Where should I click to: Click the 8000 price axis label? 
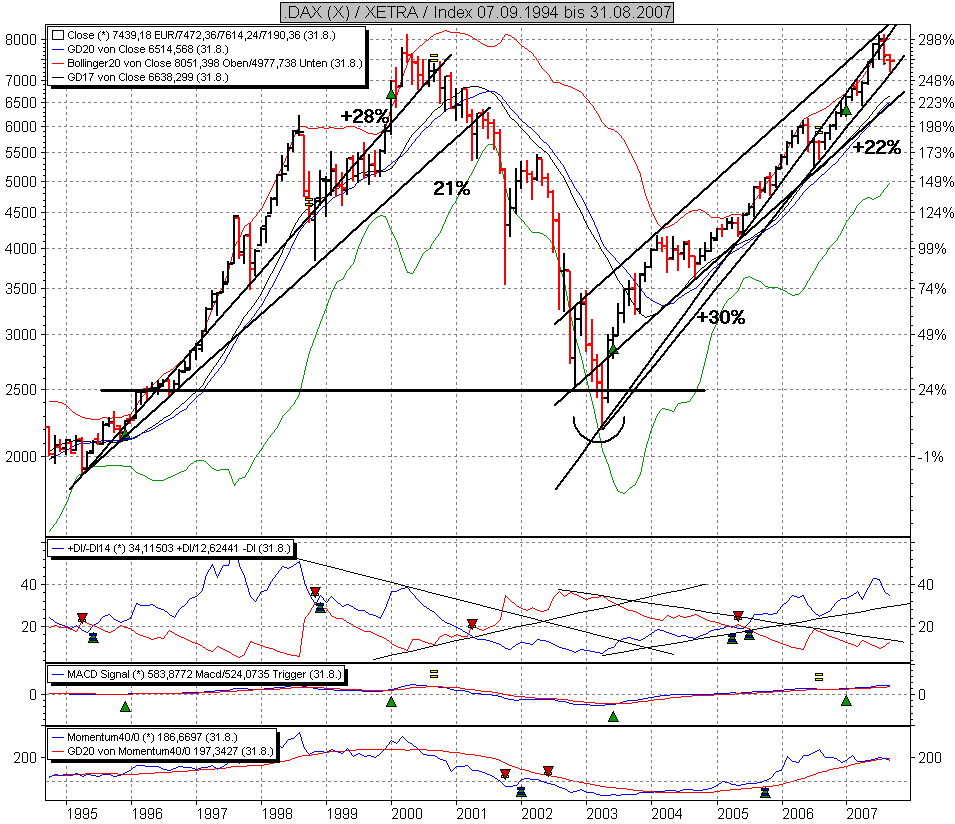click(21, 40)
